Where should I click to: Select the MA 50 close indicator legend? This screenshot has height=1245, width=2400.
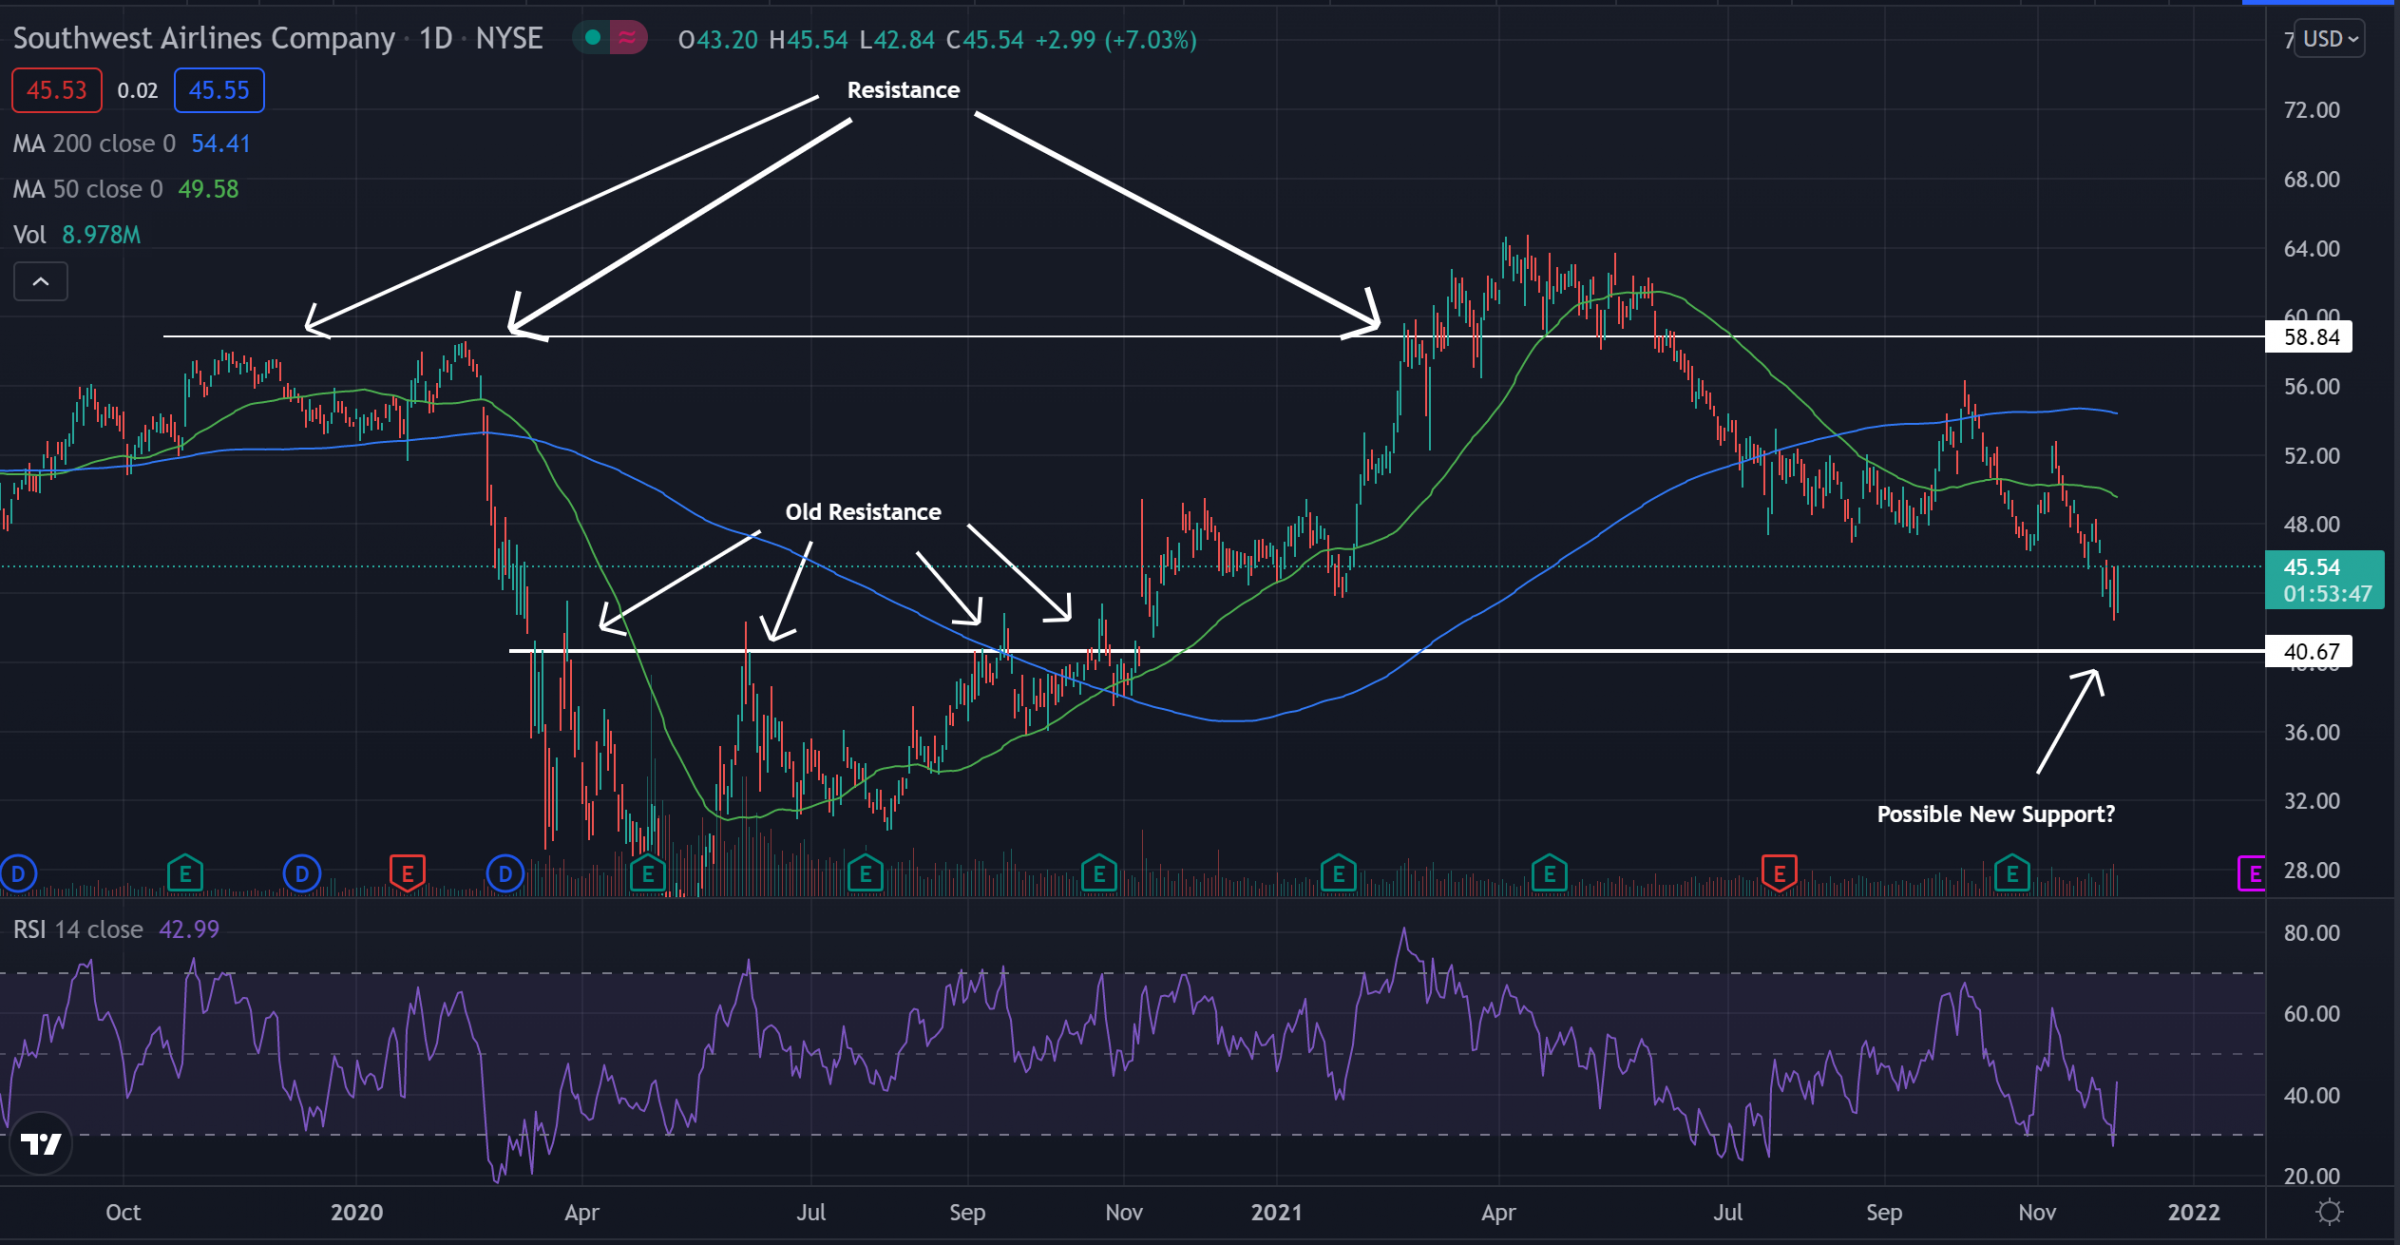pos(125,189)
